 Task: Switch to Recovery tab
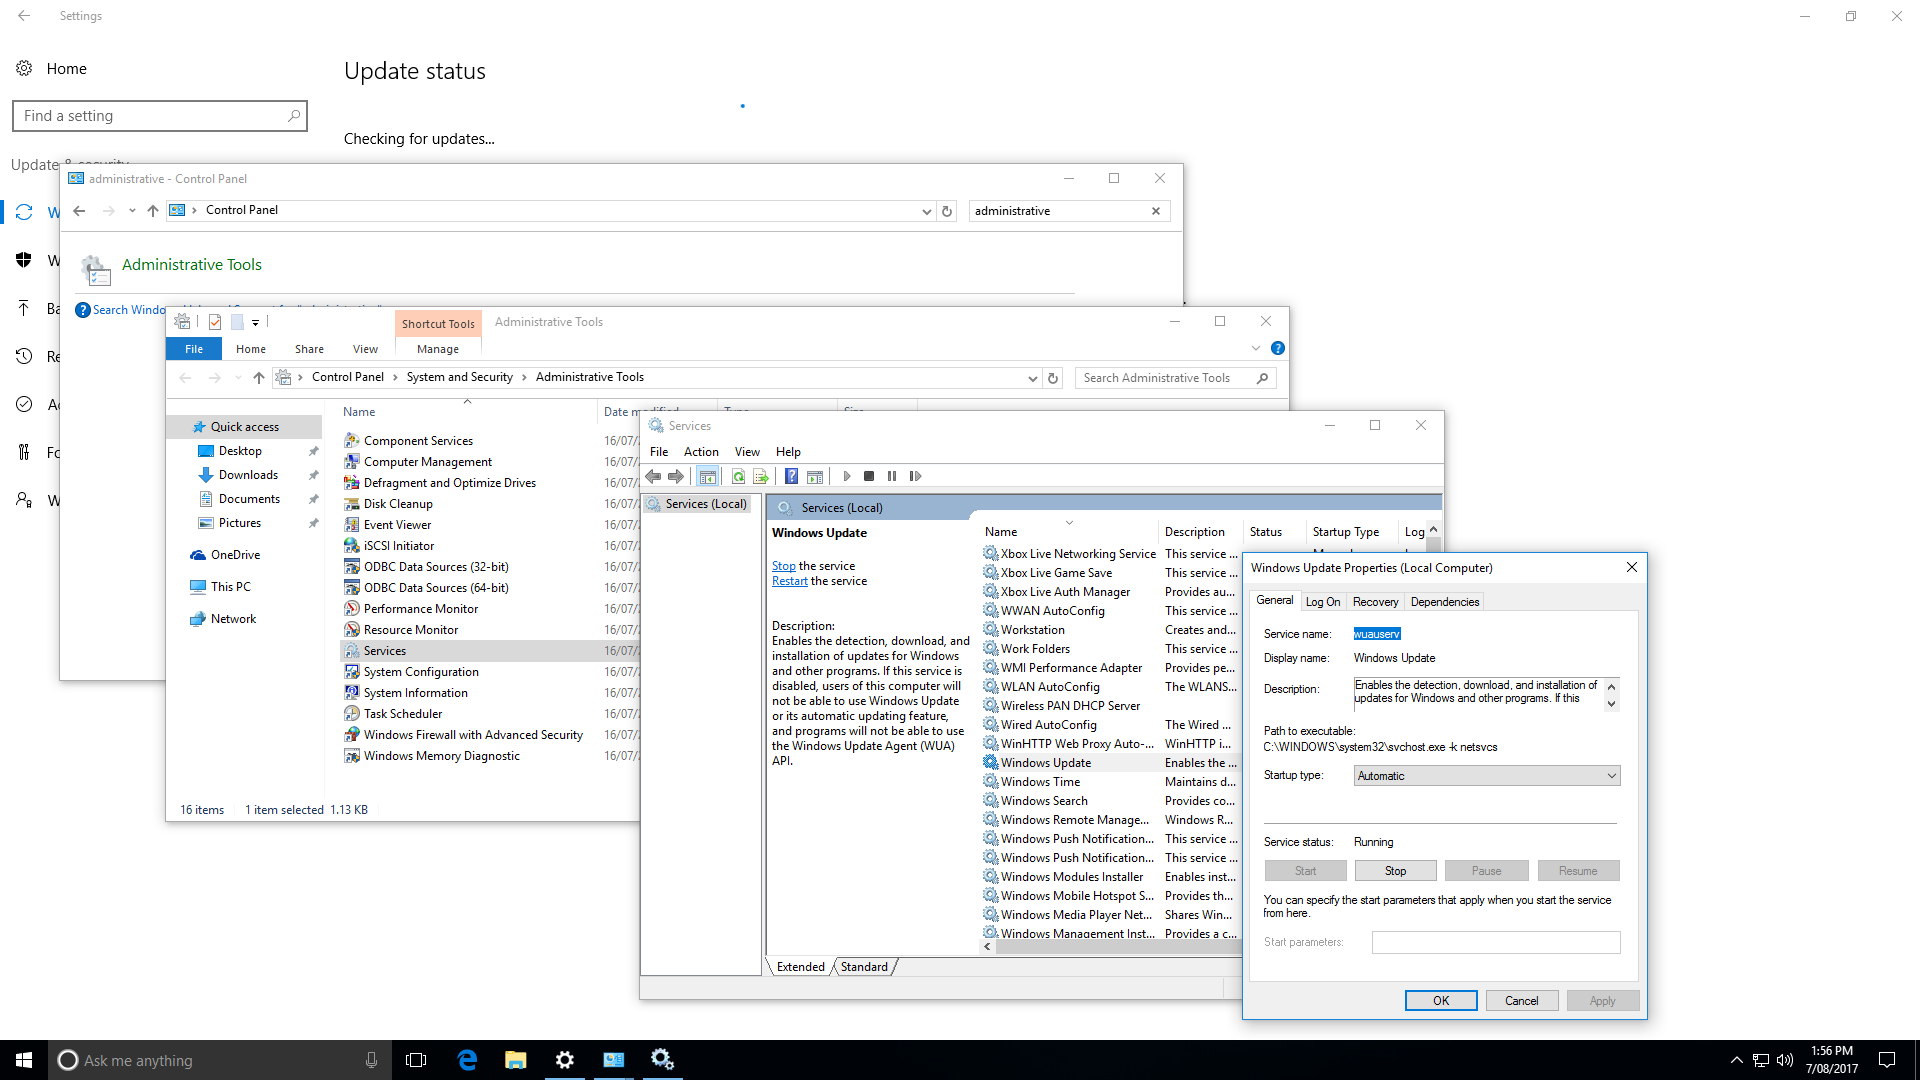[x=1375, y=602]
